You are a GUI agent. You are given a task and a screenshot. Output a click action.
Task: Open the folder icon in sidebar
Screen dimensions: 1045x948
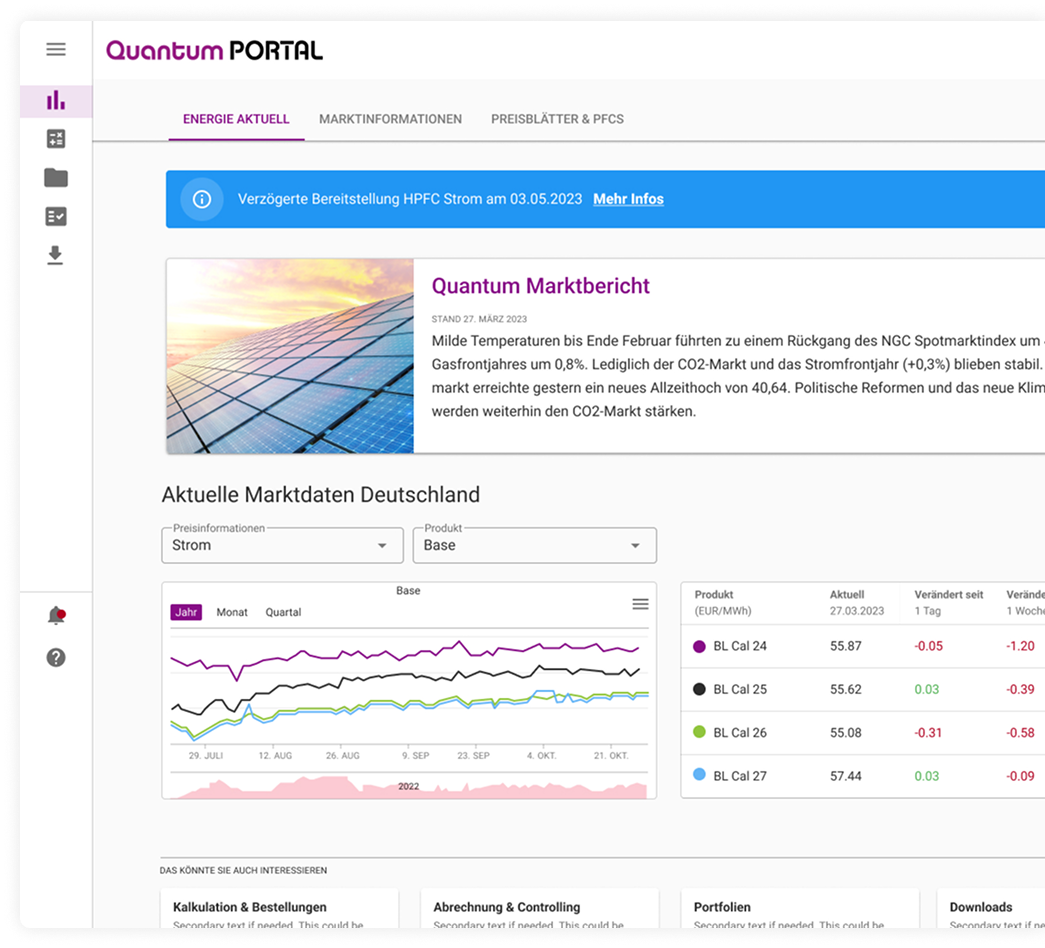(x=56, y=178)
